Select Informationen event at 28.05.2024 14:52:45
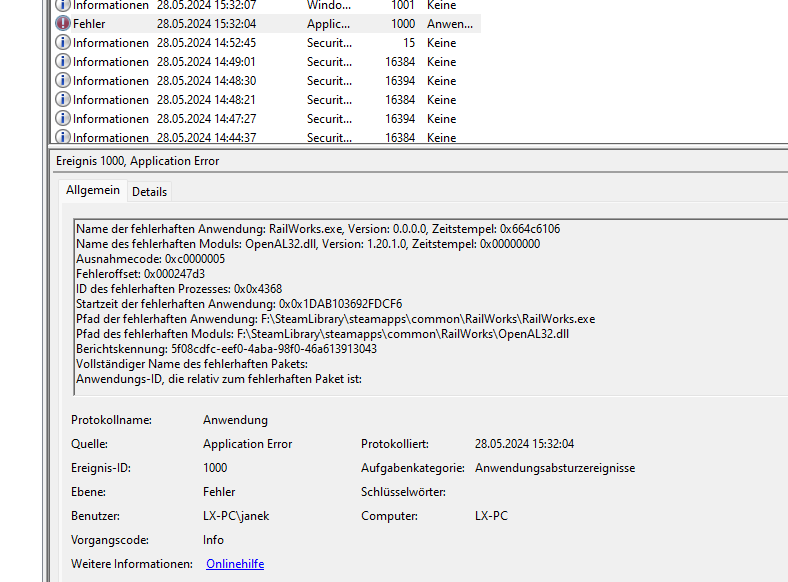Image resolution: width=788 pixels, height=582 pixels. pyautogui.click(x=267, y=43)
